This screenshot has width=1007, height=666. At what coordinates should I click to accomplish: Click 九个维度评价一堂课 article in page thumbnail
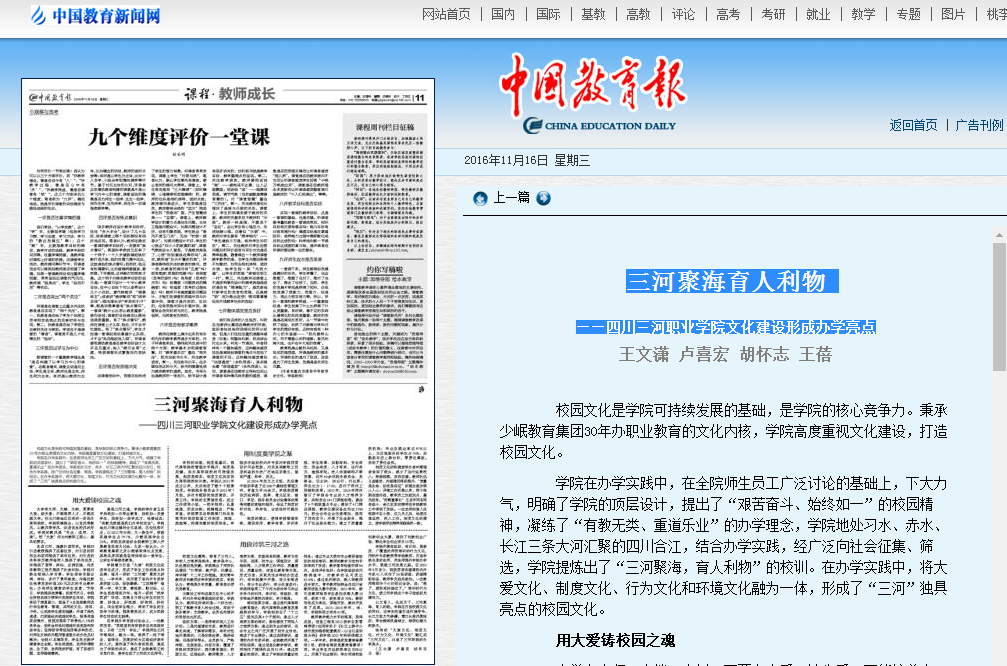(178, 136)
